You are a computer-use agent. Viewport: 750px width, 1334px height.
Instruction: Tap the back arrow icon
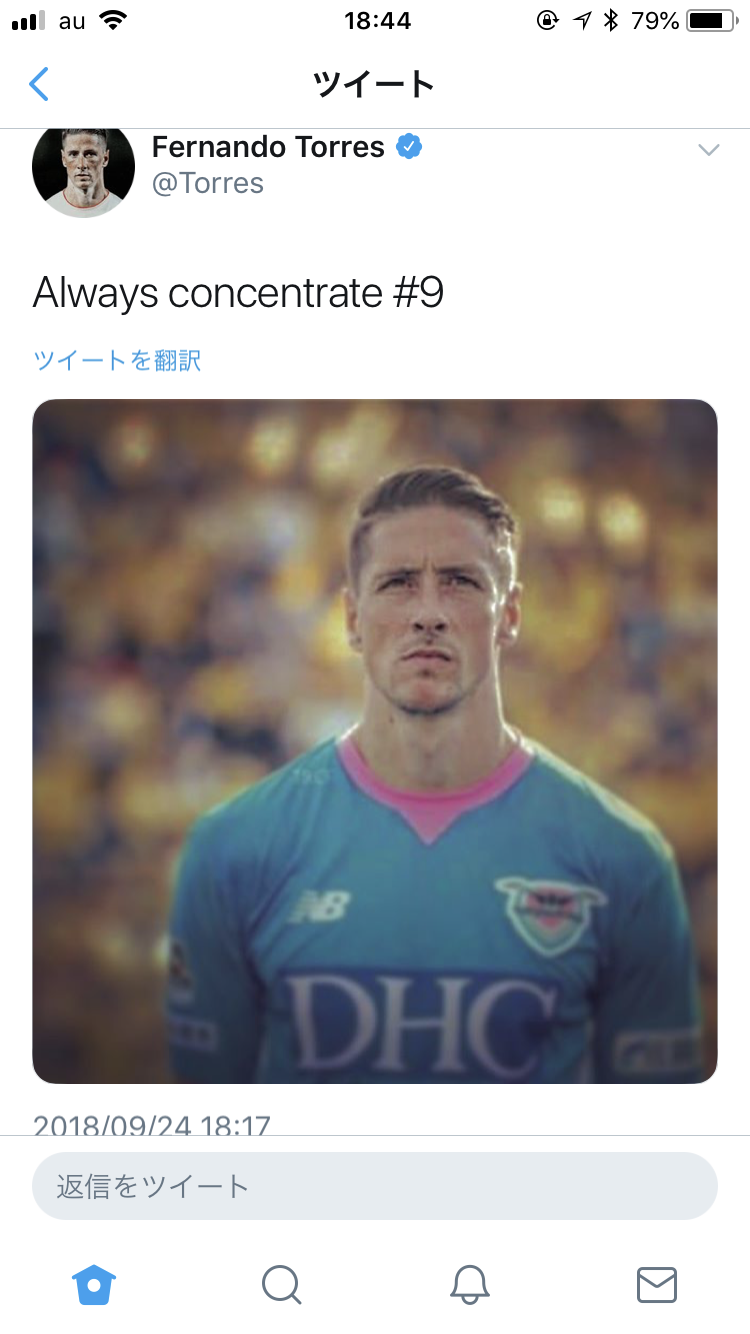pyautogui.click(x=38, y=84)
